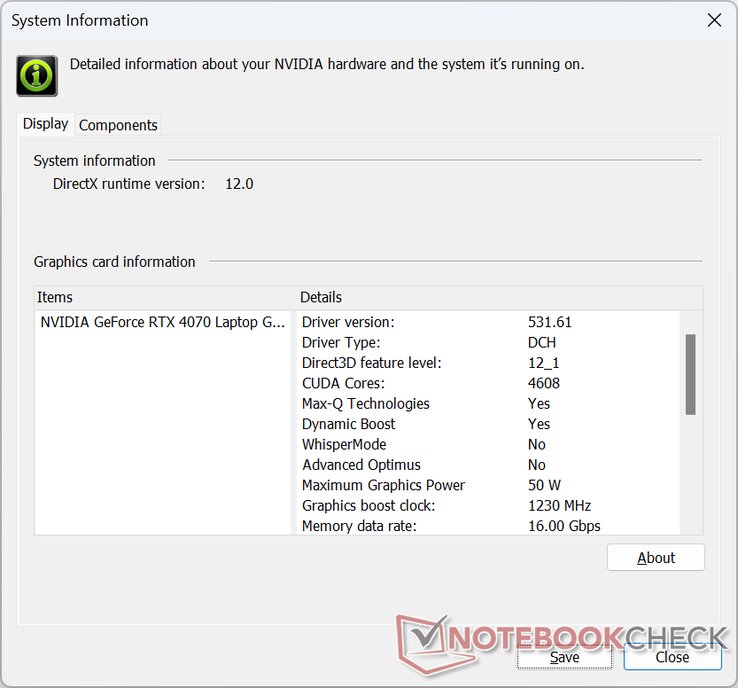This screenshot has height=688, width=738.
Task: Click the details list scrollbar thumb
Action: pos(690,375)
